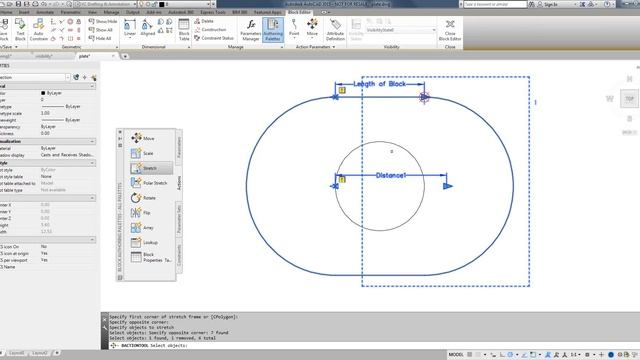The width and height of the screenshot is (640, 360).
Task: Switch to the Annotate ribbon tab
Action: 45,12
